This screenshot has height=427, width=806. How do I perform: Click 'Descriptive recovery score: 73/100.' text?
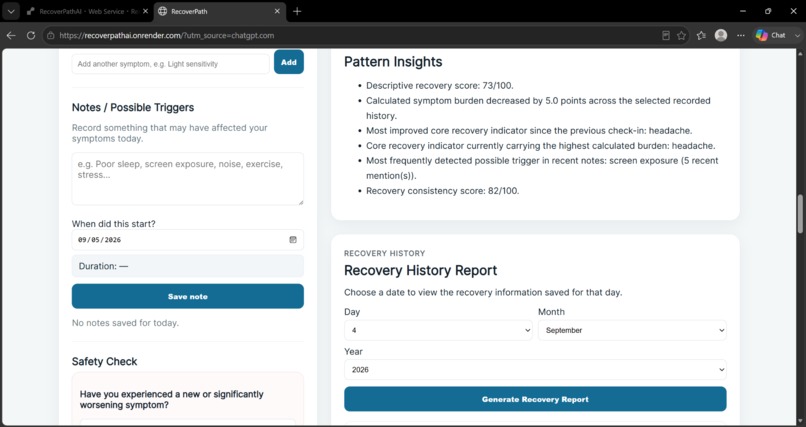tap(439, 86)
